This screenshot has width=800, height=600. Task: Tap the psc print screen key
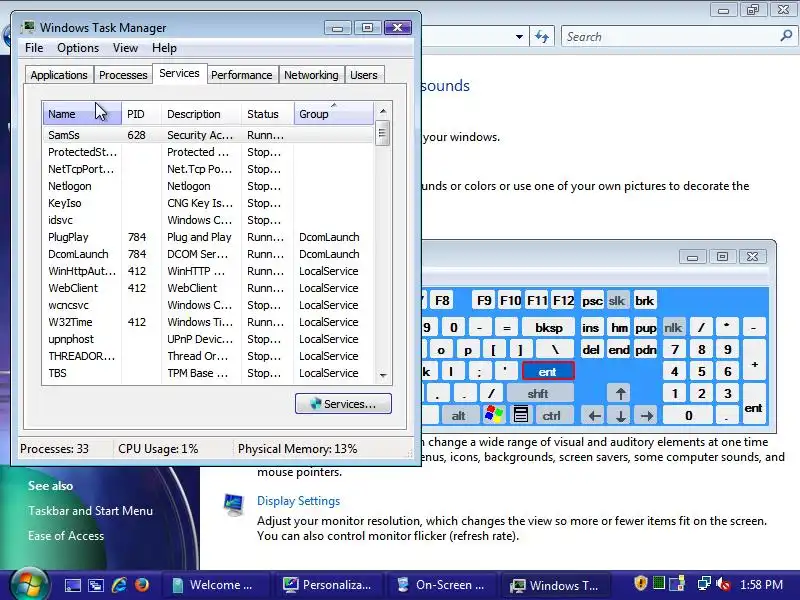tap(592, 301)
